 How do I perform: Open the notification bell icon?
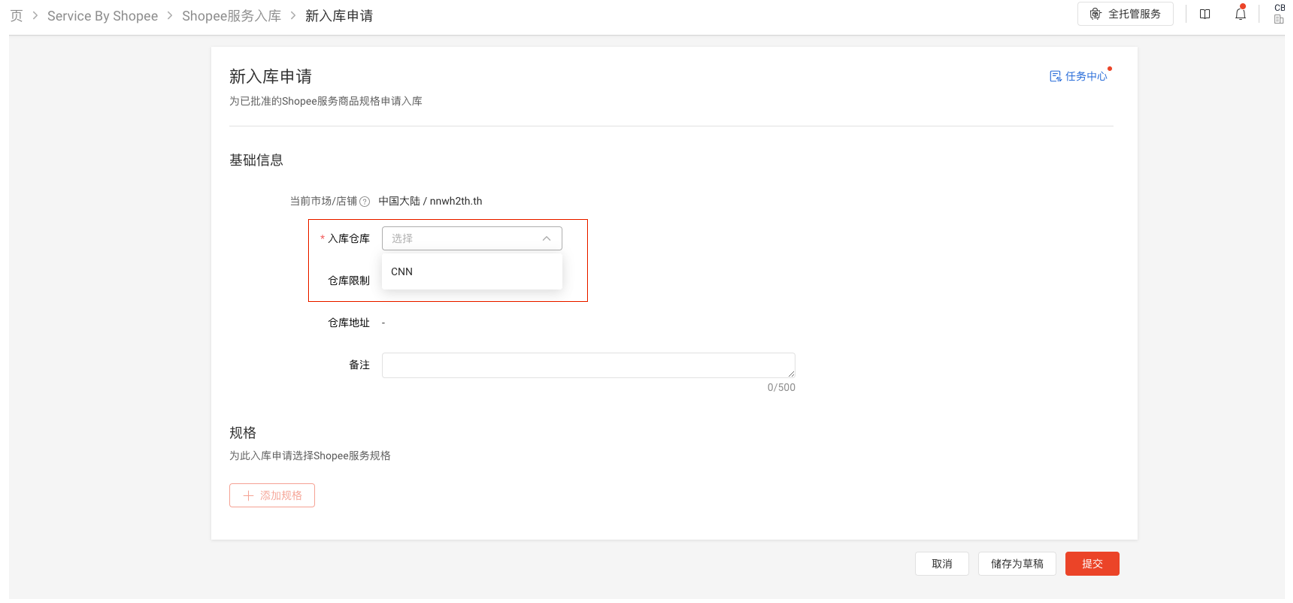pos(1240,14)
